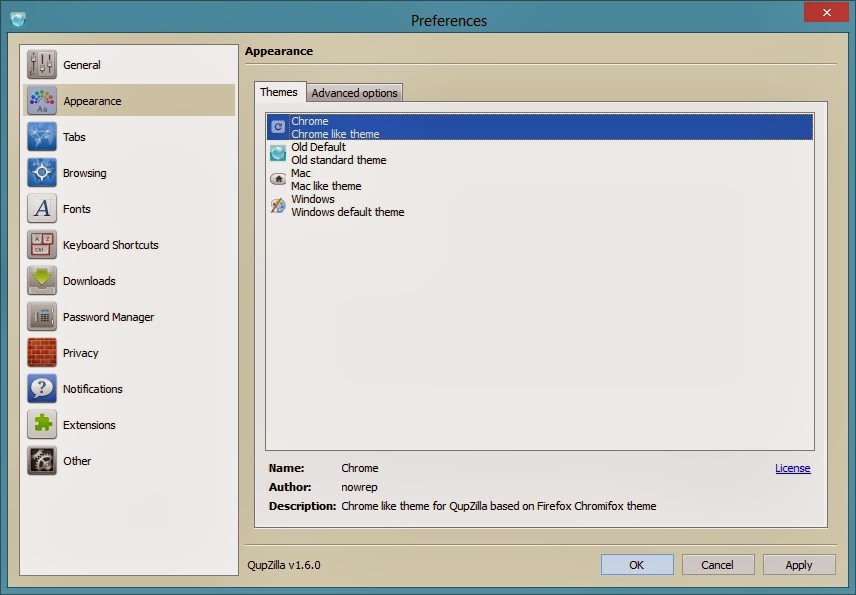The height and width of the screenshot is (595, 856).
Task: Open Fonts settings label
Action: [76, 209]
